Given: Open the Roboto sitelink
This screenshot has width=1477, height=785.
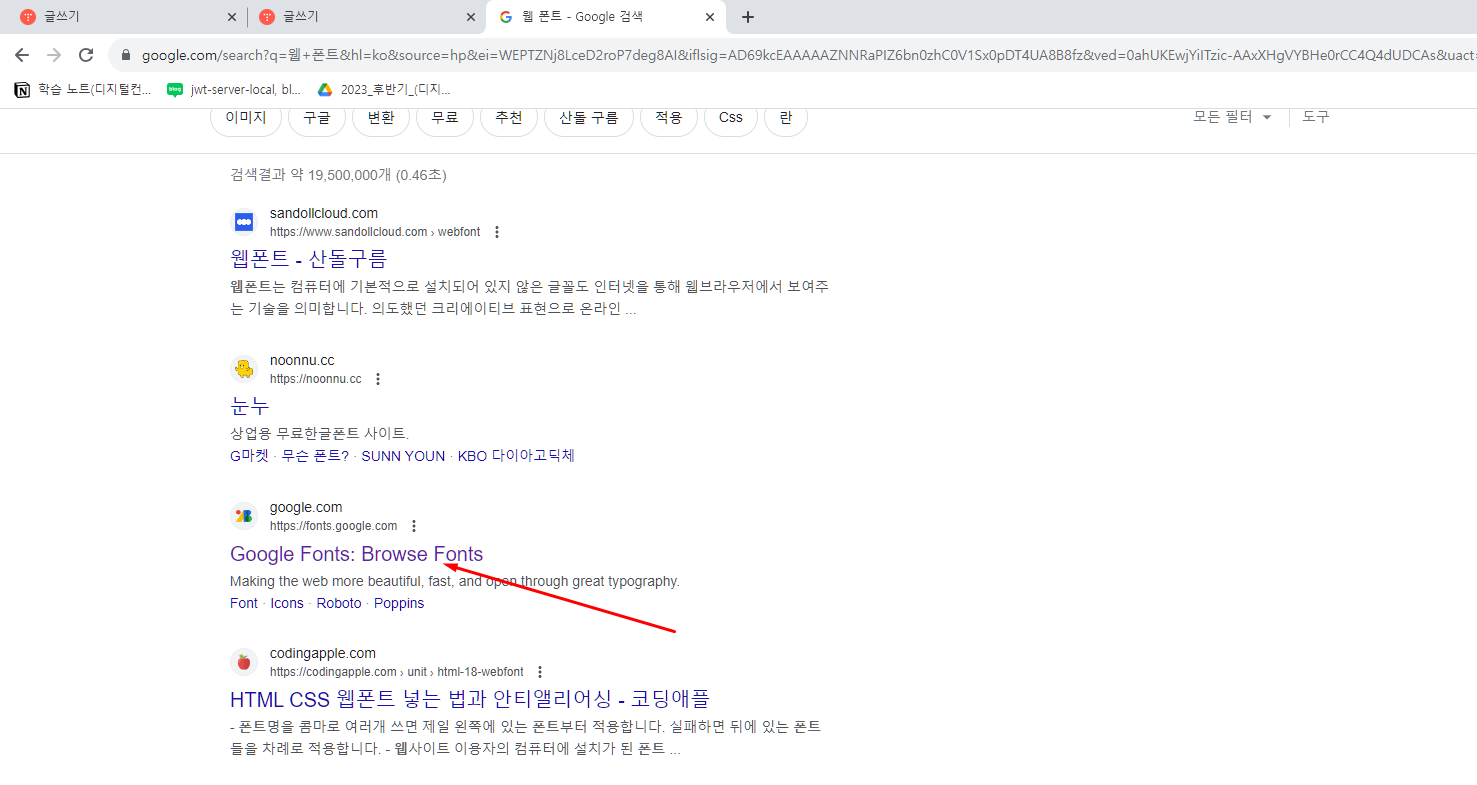Looking at the screenshot, I should click(339, 603).
